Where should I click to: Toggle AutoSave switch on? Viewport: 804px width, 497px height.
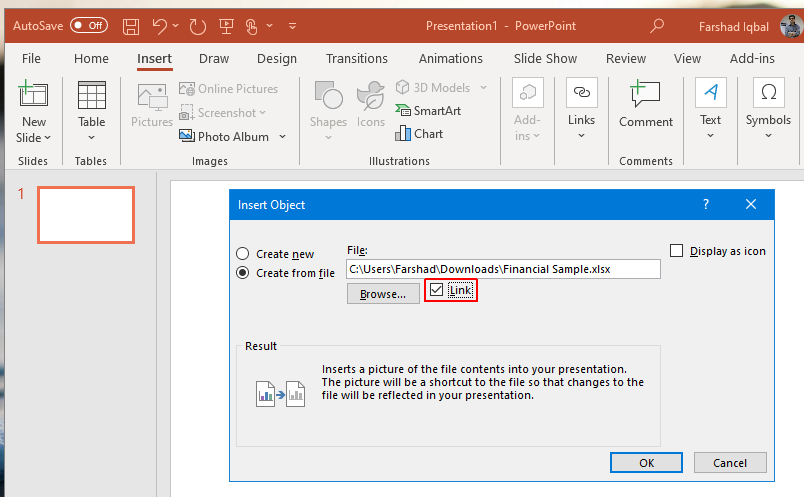(x=89, y=25)
